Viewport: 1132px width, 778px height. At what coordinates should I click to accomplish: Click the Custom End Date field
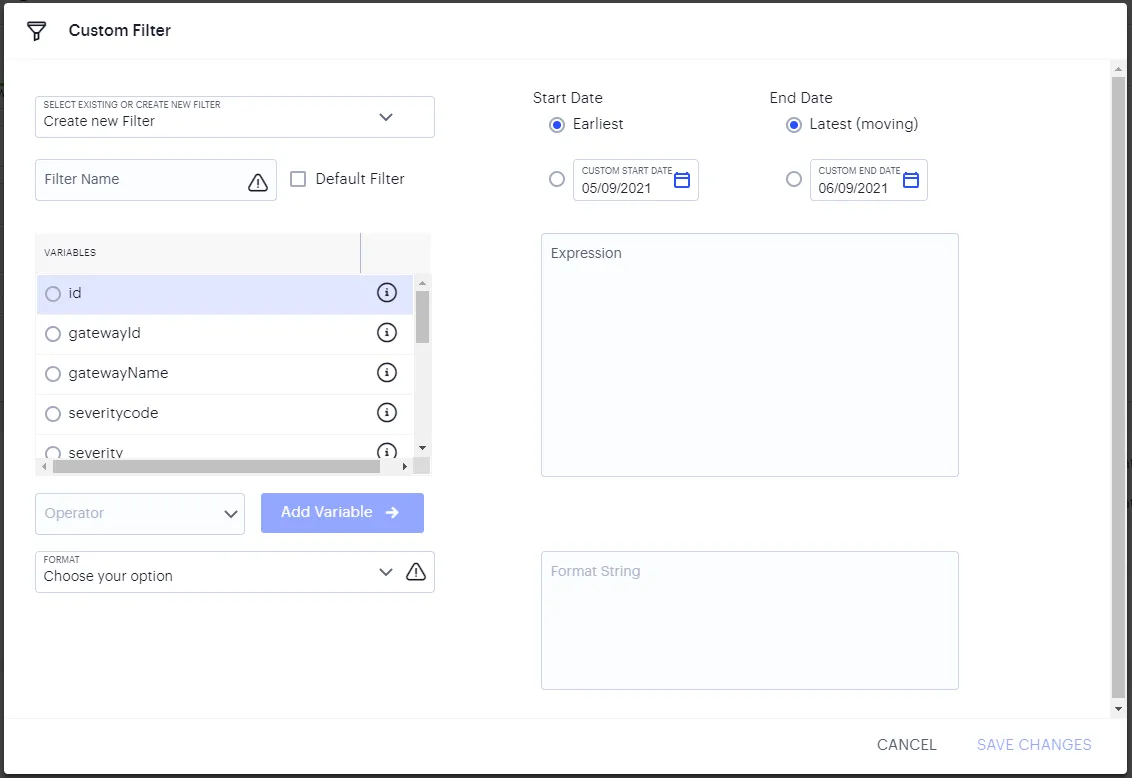click(868, 180)
